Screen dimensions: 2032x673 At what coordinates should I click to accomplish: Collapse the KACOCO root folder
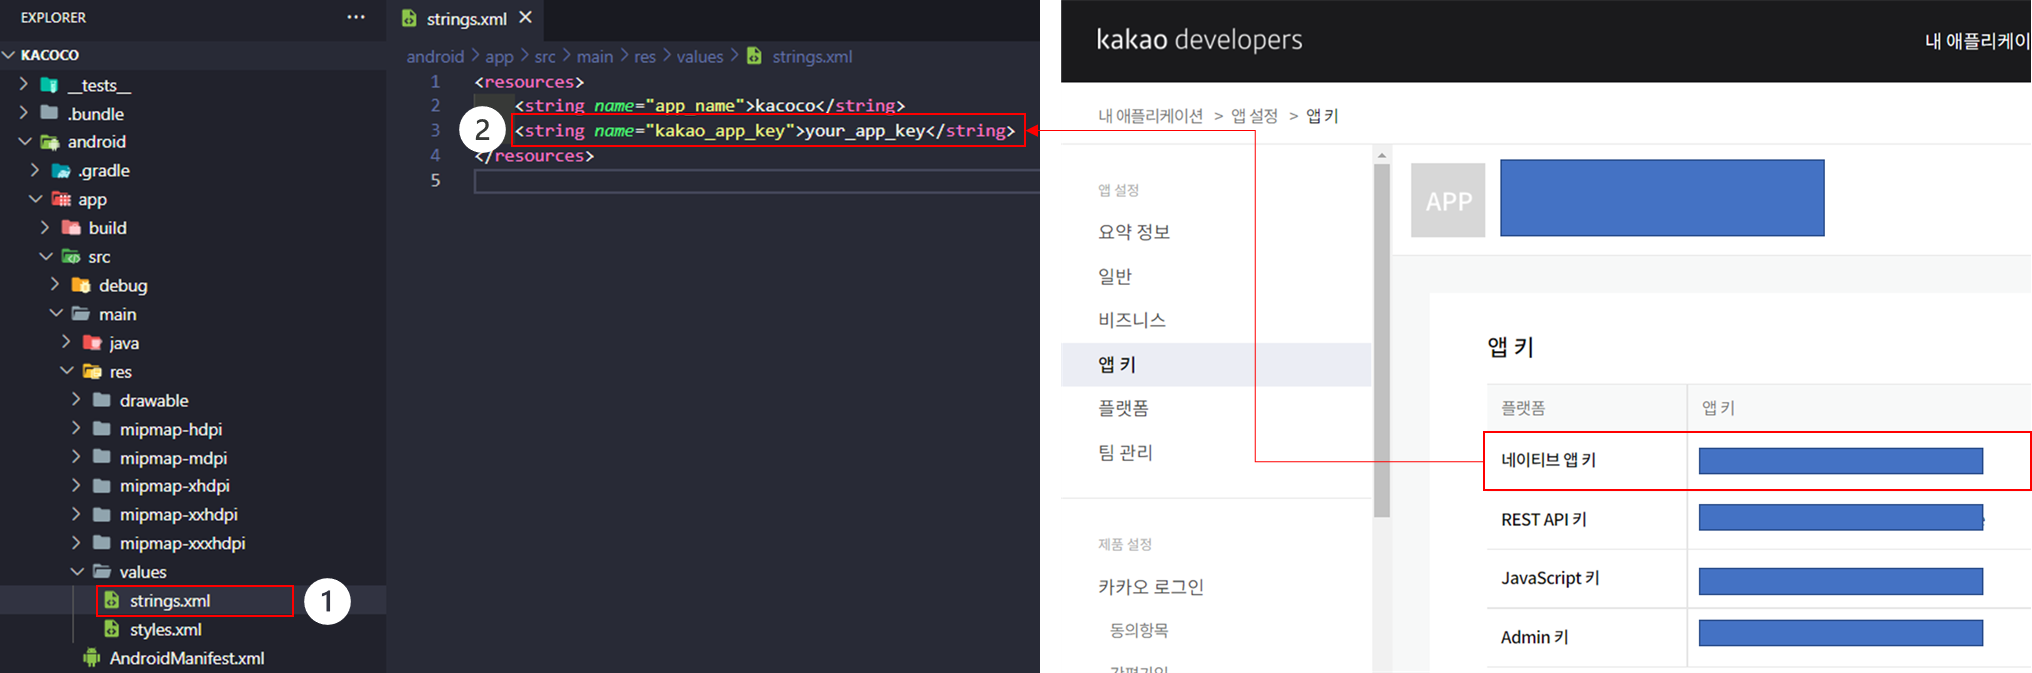coord(9,55)
